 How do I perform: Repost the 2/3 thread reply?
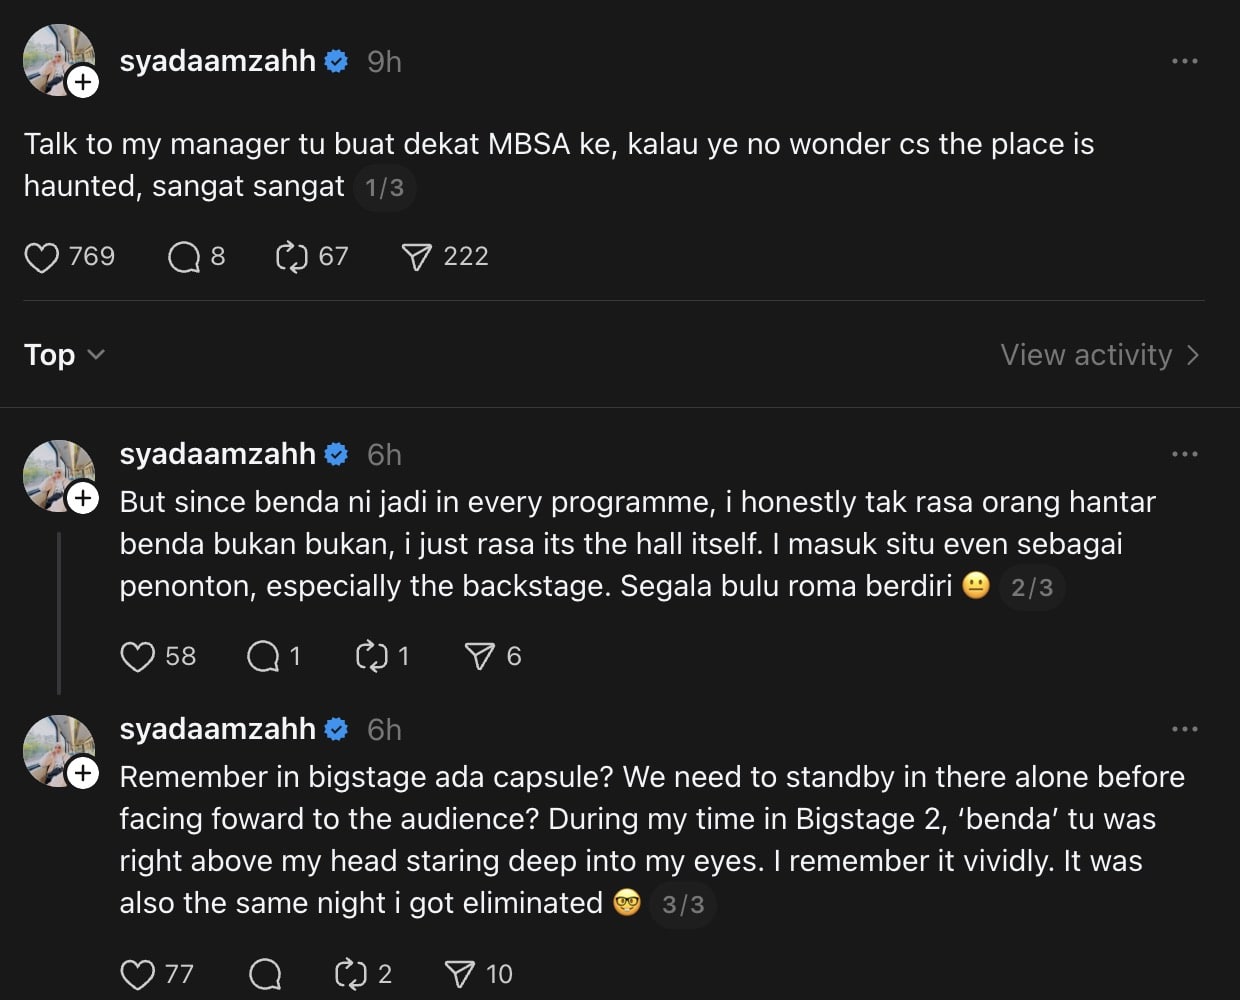click(372, 656)
